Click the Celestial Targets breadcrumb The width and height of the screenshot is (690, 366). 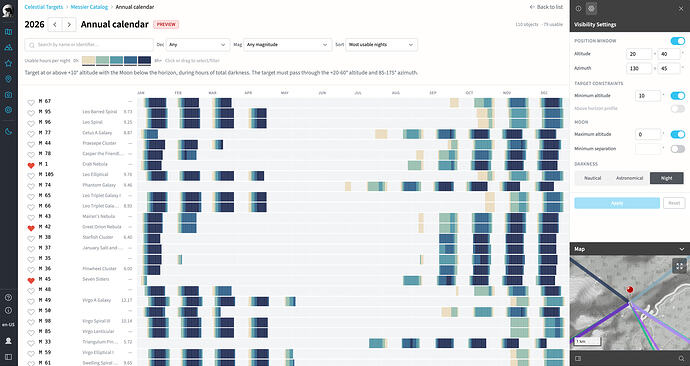[x=44, y=7]
